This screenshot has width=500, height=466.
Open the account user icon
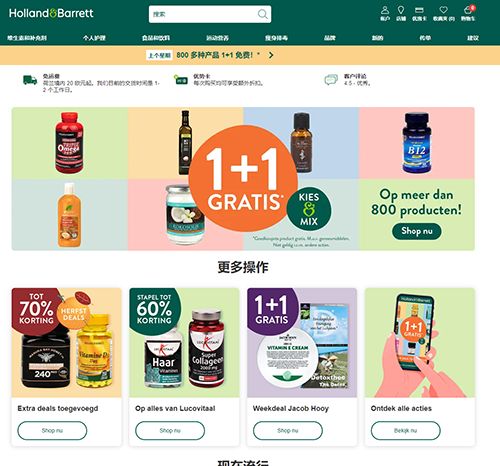tap(385, 10)
